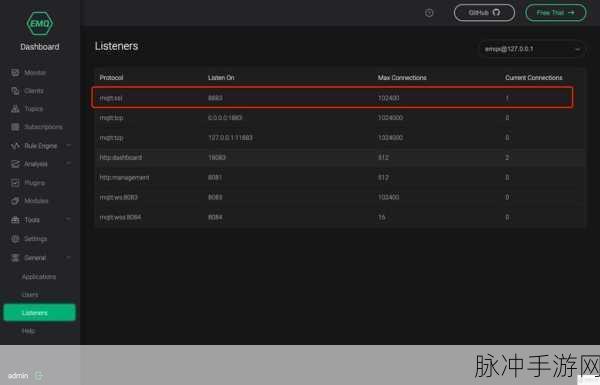Screen dimensions: 600x385
Task: Click the Free Trial button
Action: click(556, 13)
